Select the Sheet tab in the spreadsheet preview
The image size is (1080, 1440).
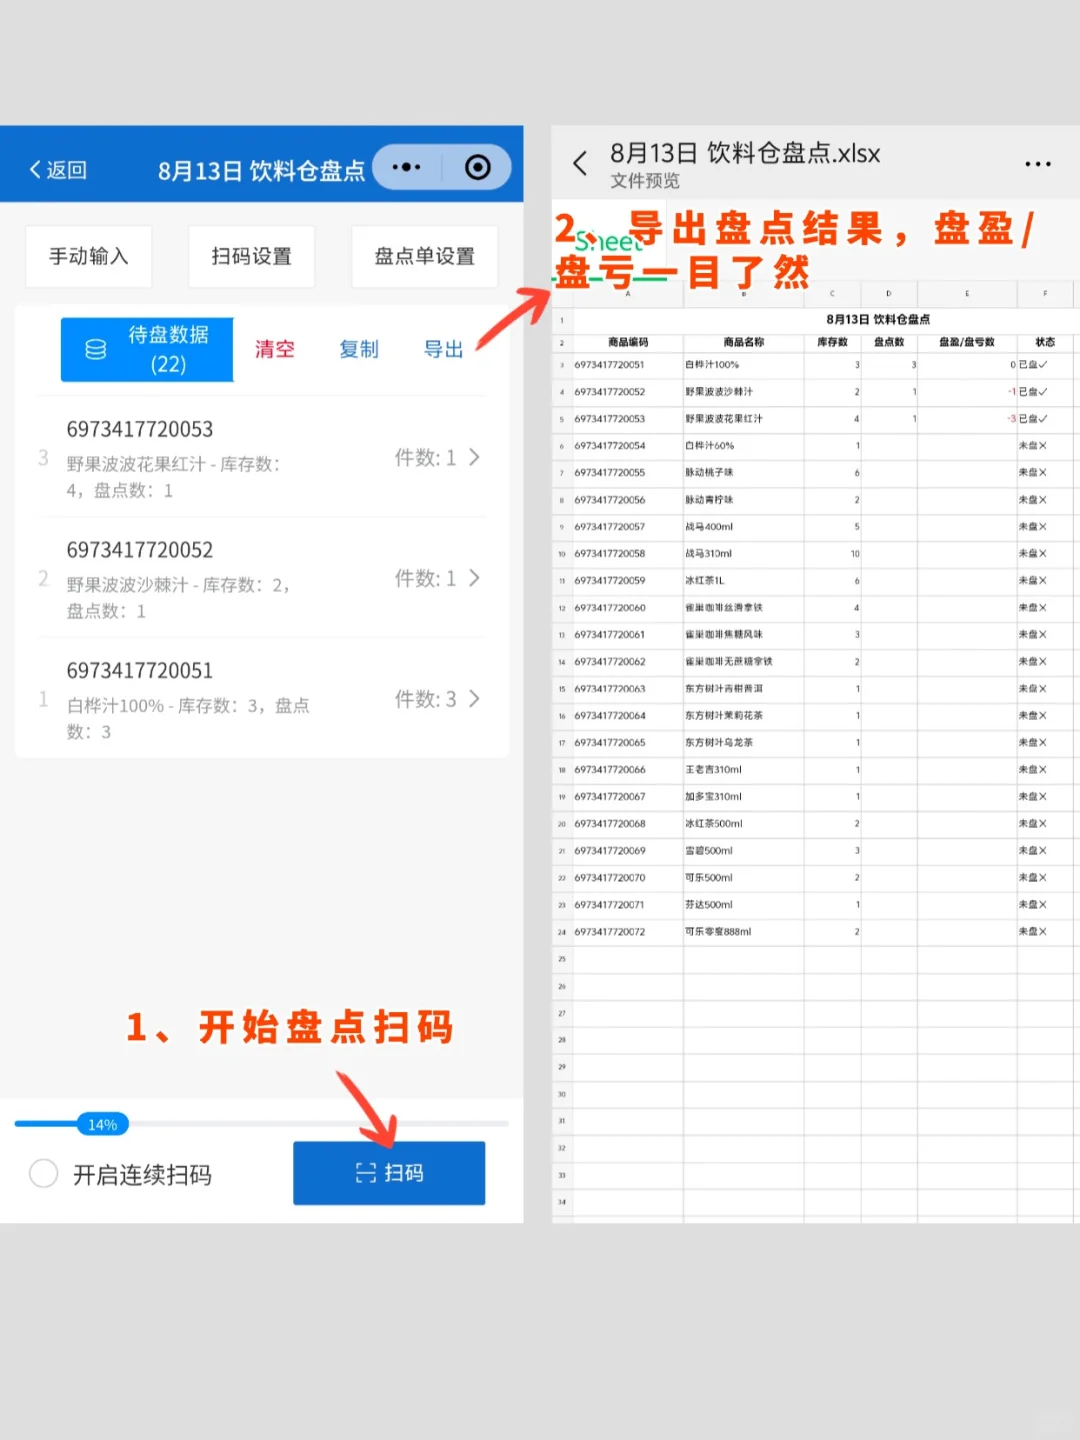click(610, 240)
